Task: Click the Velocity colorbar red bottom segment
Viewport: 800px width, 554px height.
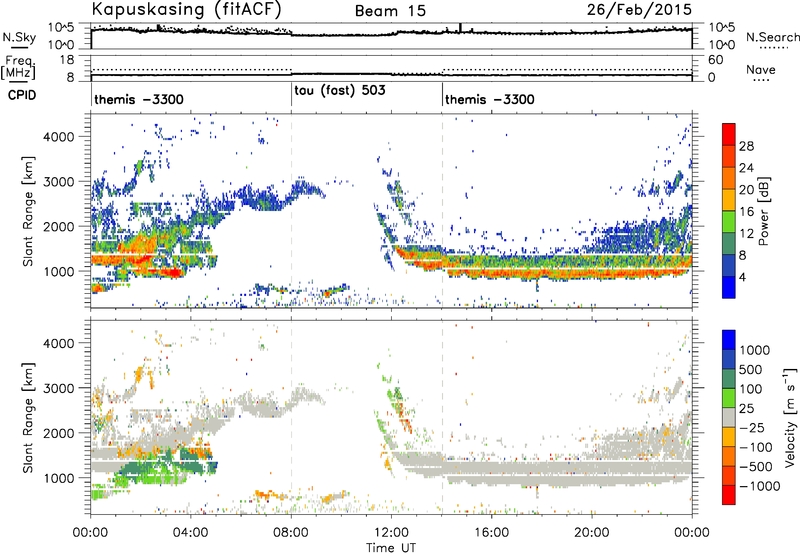Action: pyautogui.click(x=729, y=495)
